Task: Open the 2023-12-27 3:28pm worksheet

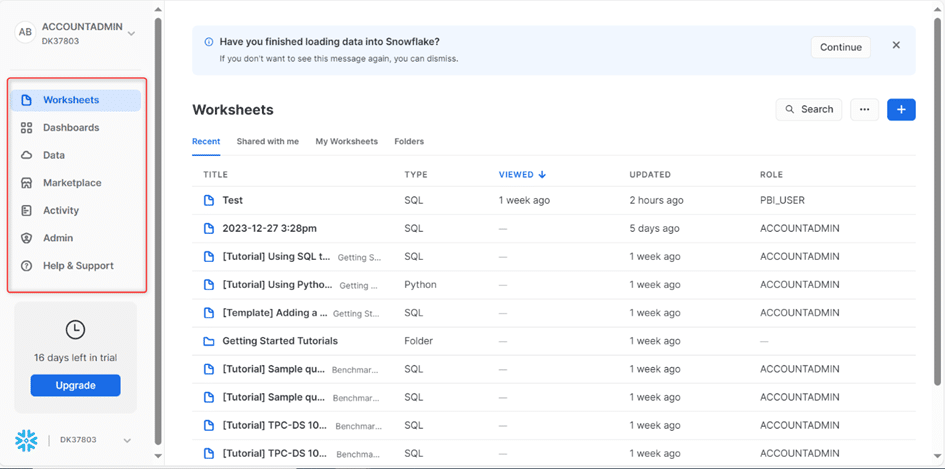Action: (x=269, y=228)
